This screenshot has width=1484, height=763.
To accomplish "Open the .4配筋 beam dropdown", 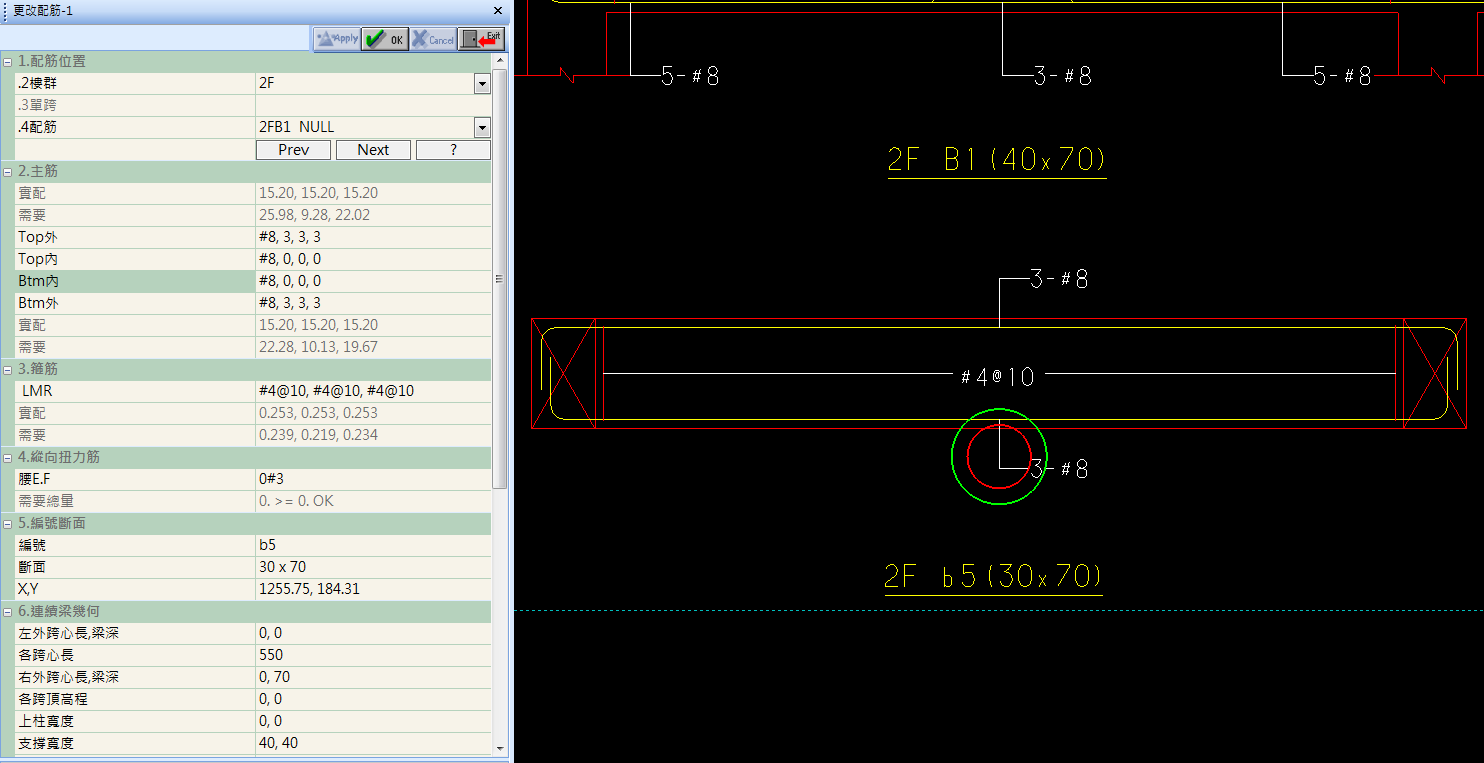I will (482, 127).
